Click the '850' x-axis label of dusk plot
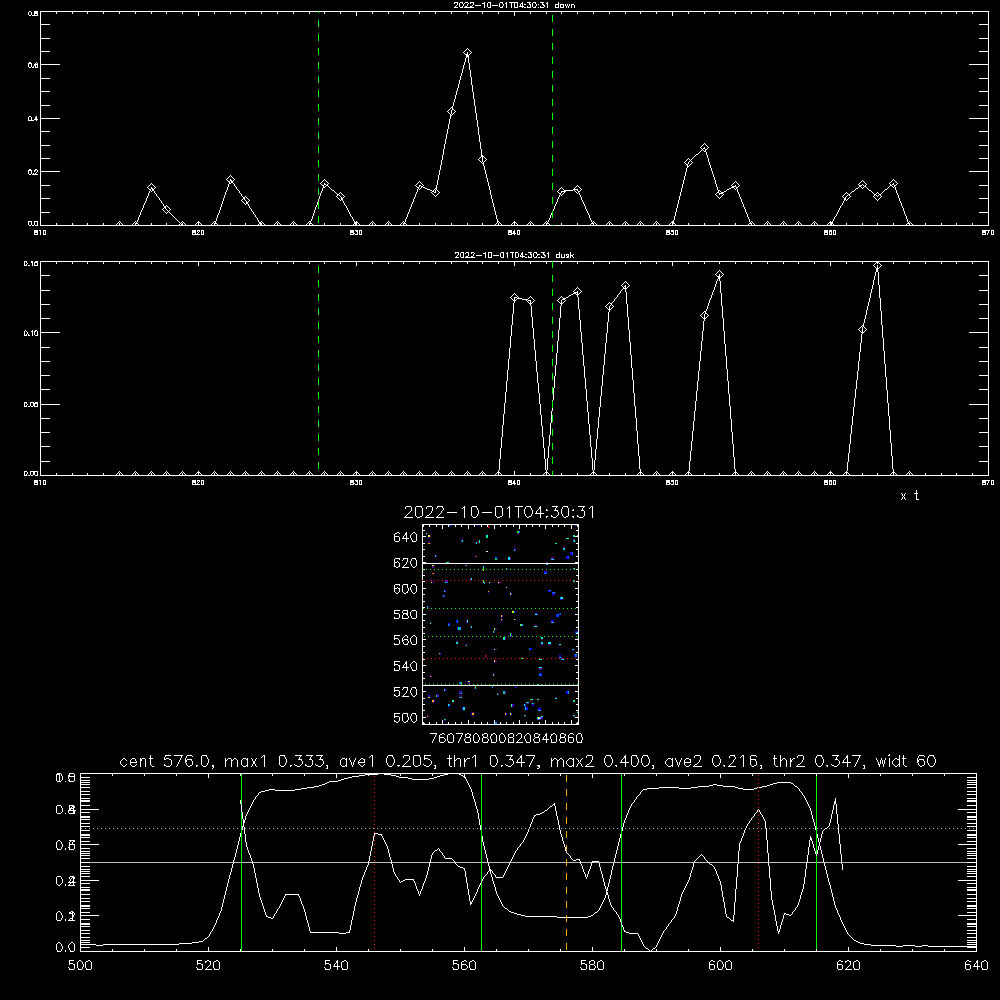Screen dimensions: 1000x1000 (x=672, y=483)
